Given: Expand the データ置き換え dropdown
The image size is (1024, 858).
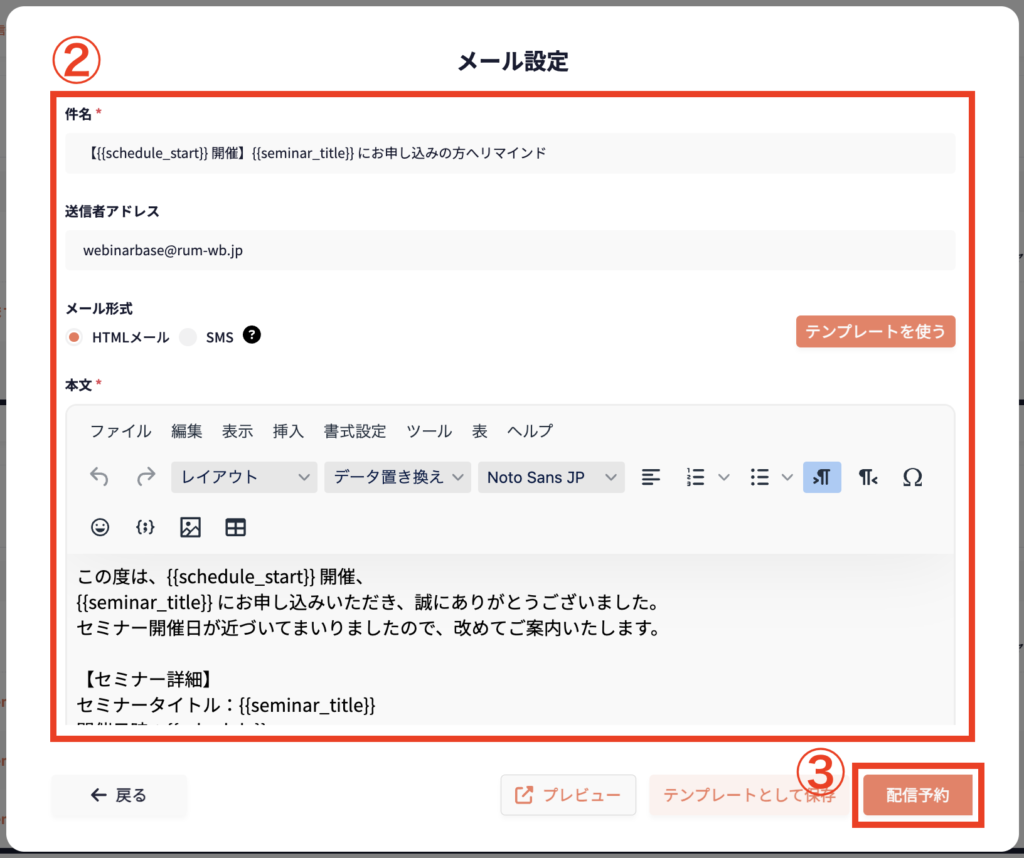Looking at the screenshot, I should [397, 477].
